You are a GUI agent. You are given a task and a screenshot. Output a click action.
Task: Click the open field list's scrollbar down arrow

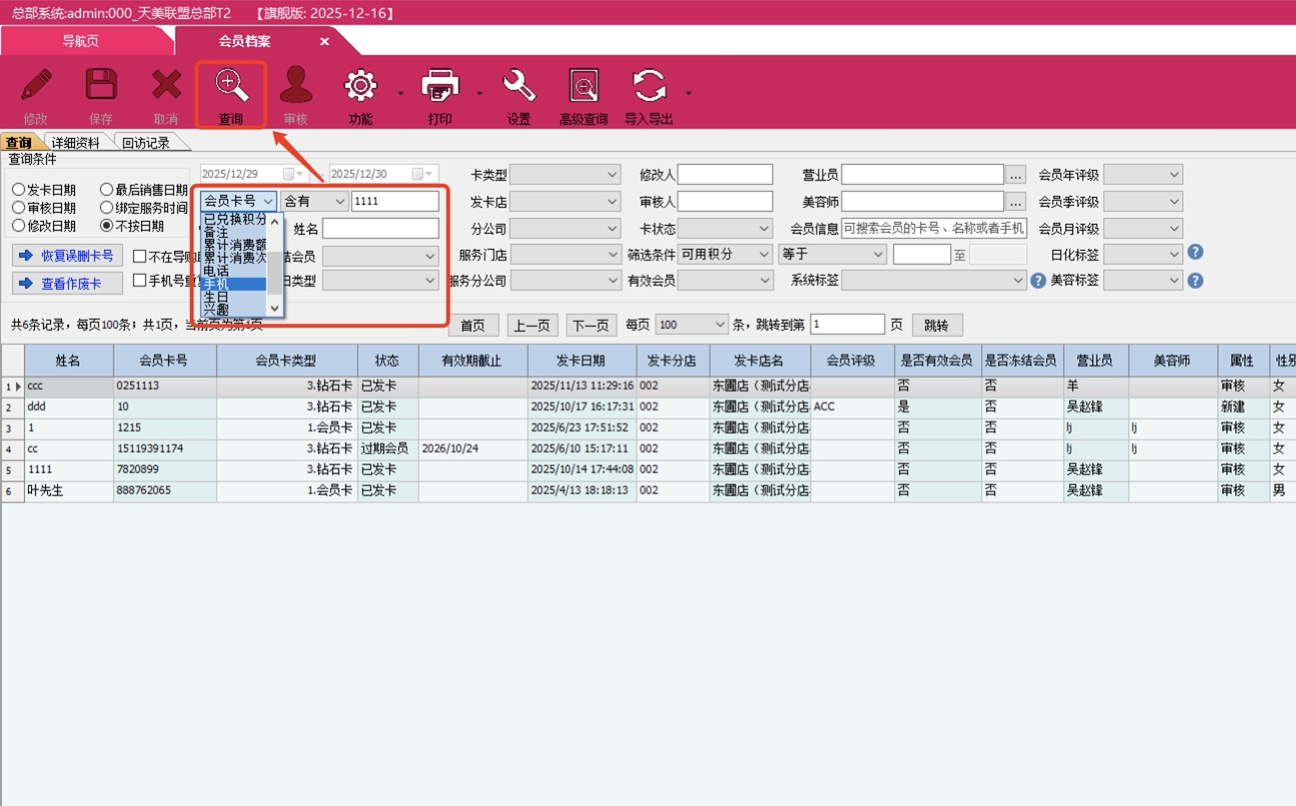(275, 309)
